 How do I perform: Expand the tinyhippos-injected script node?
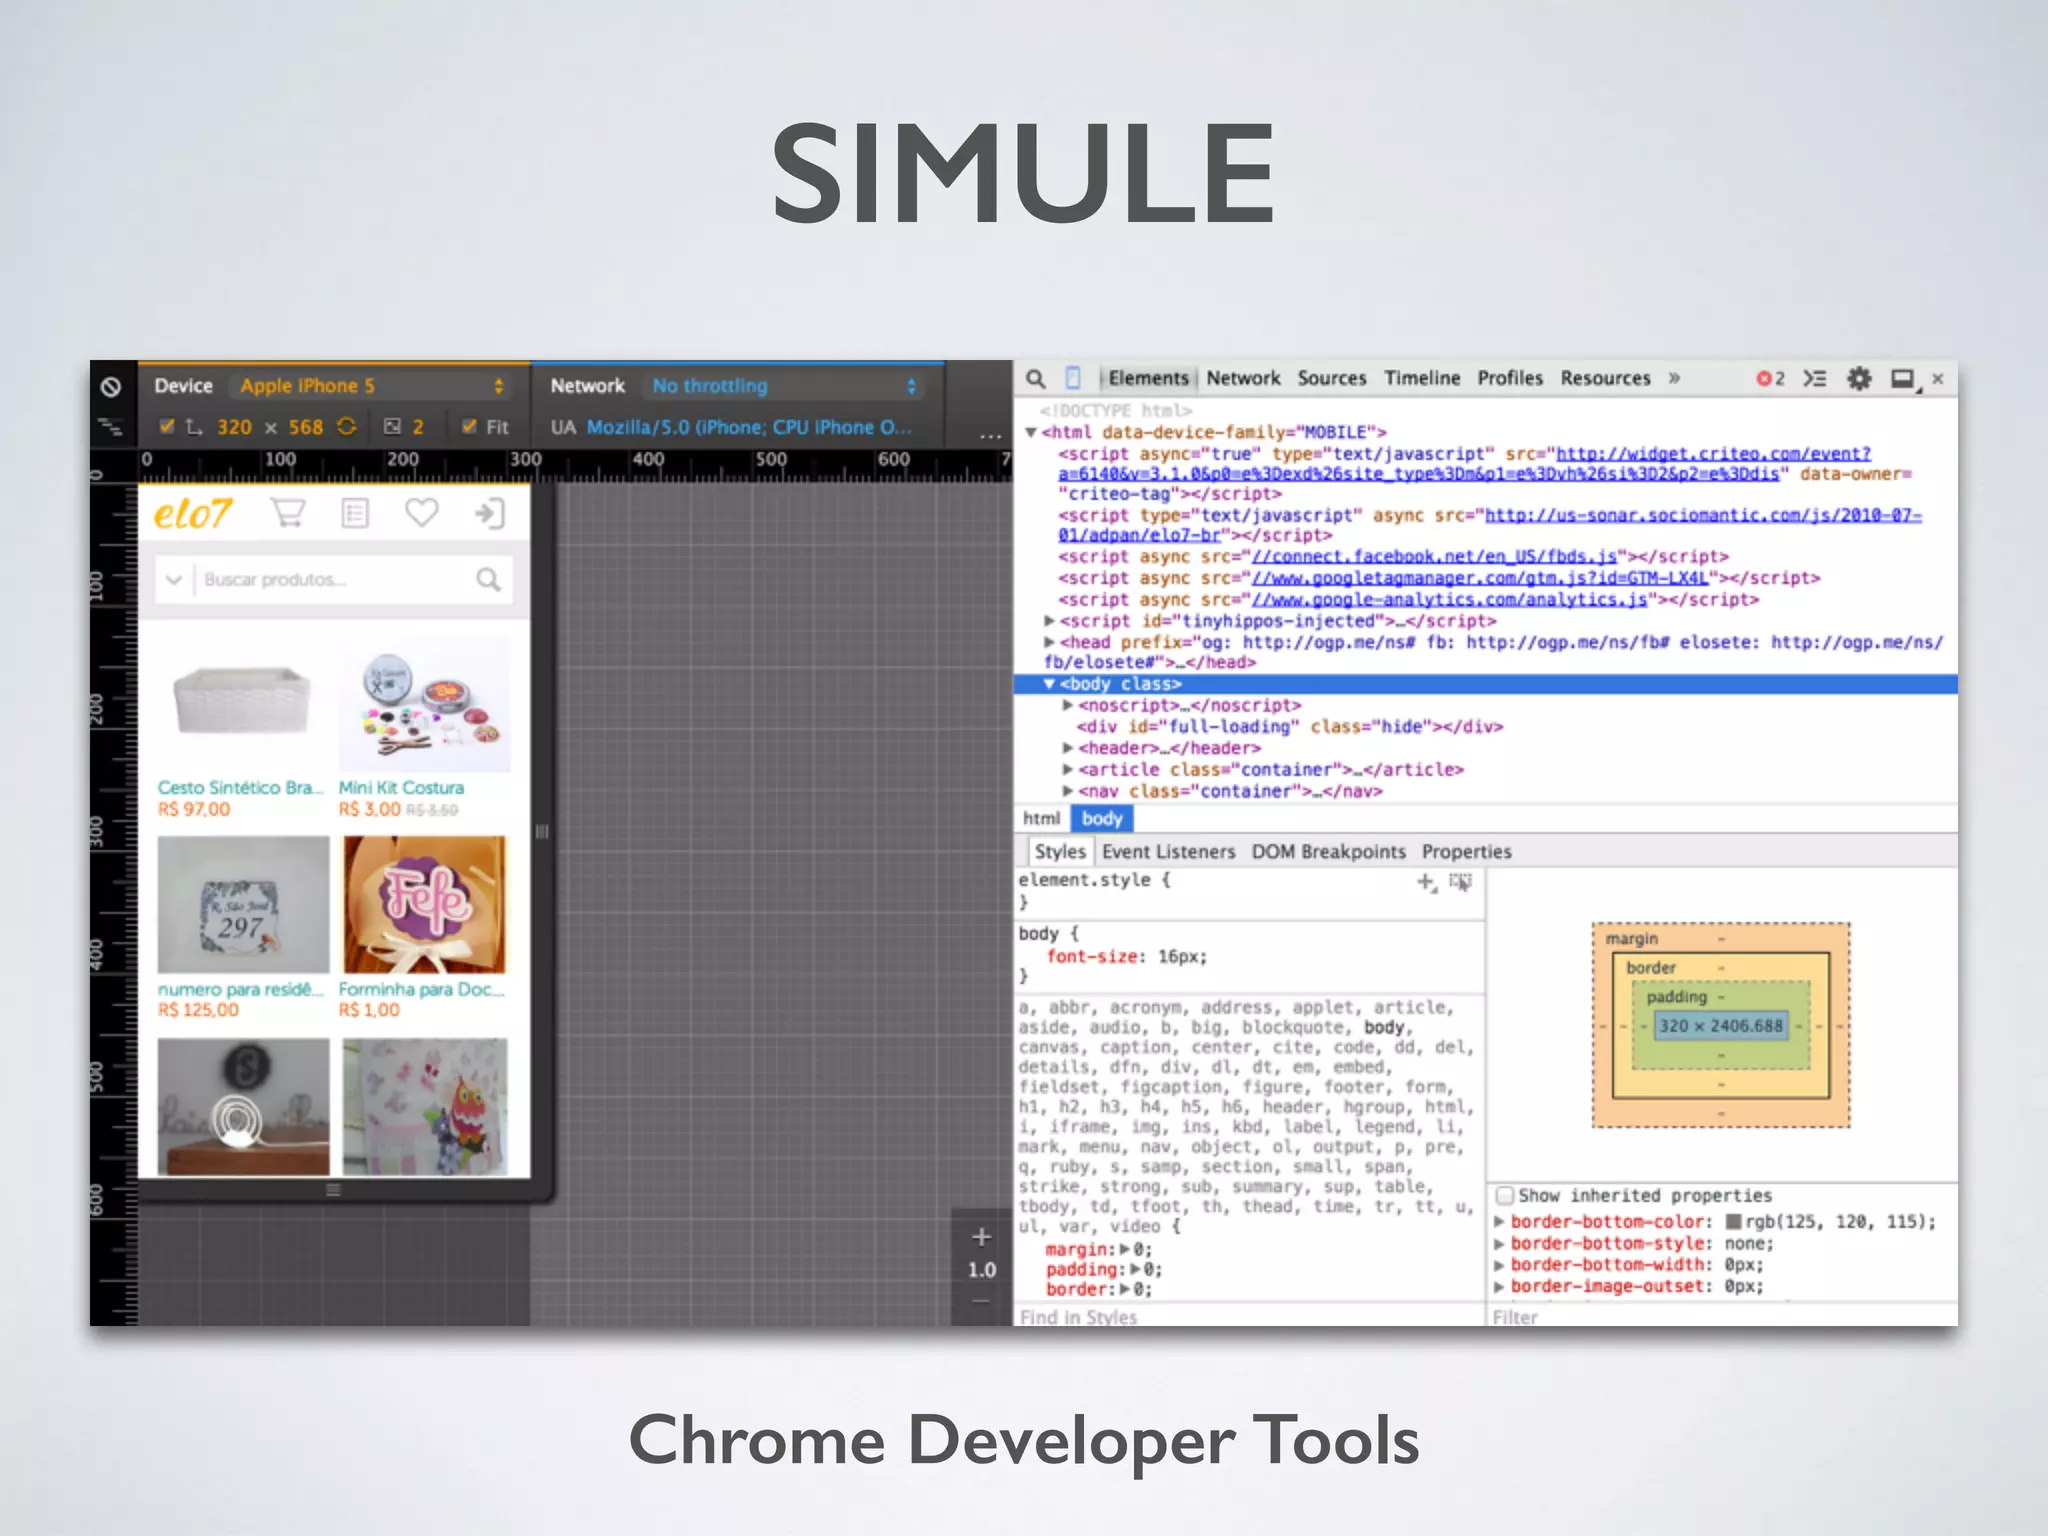[1049, 621]
